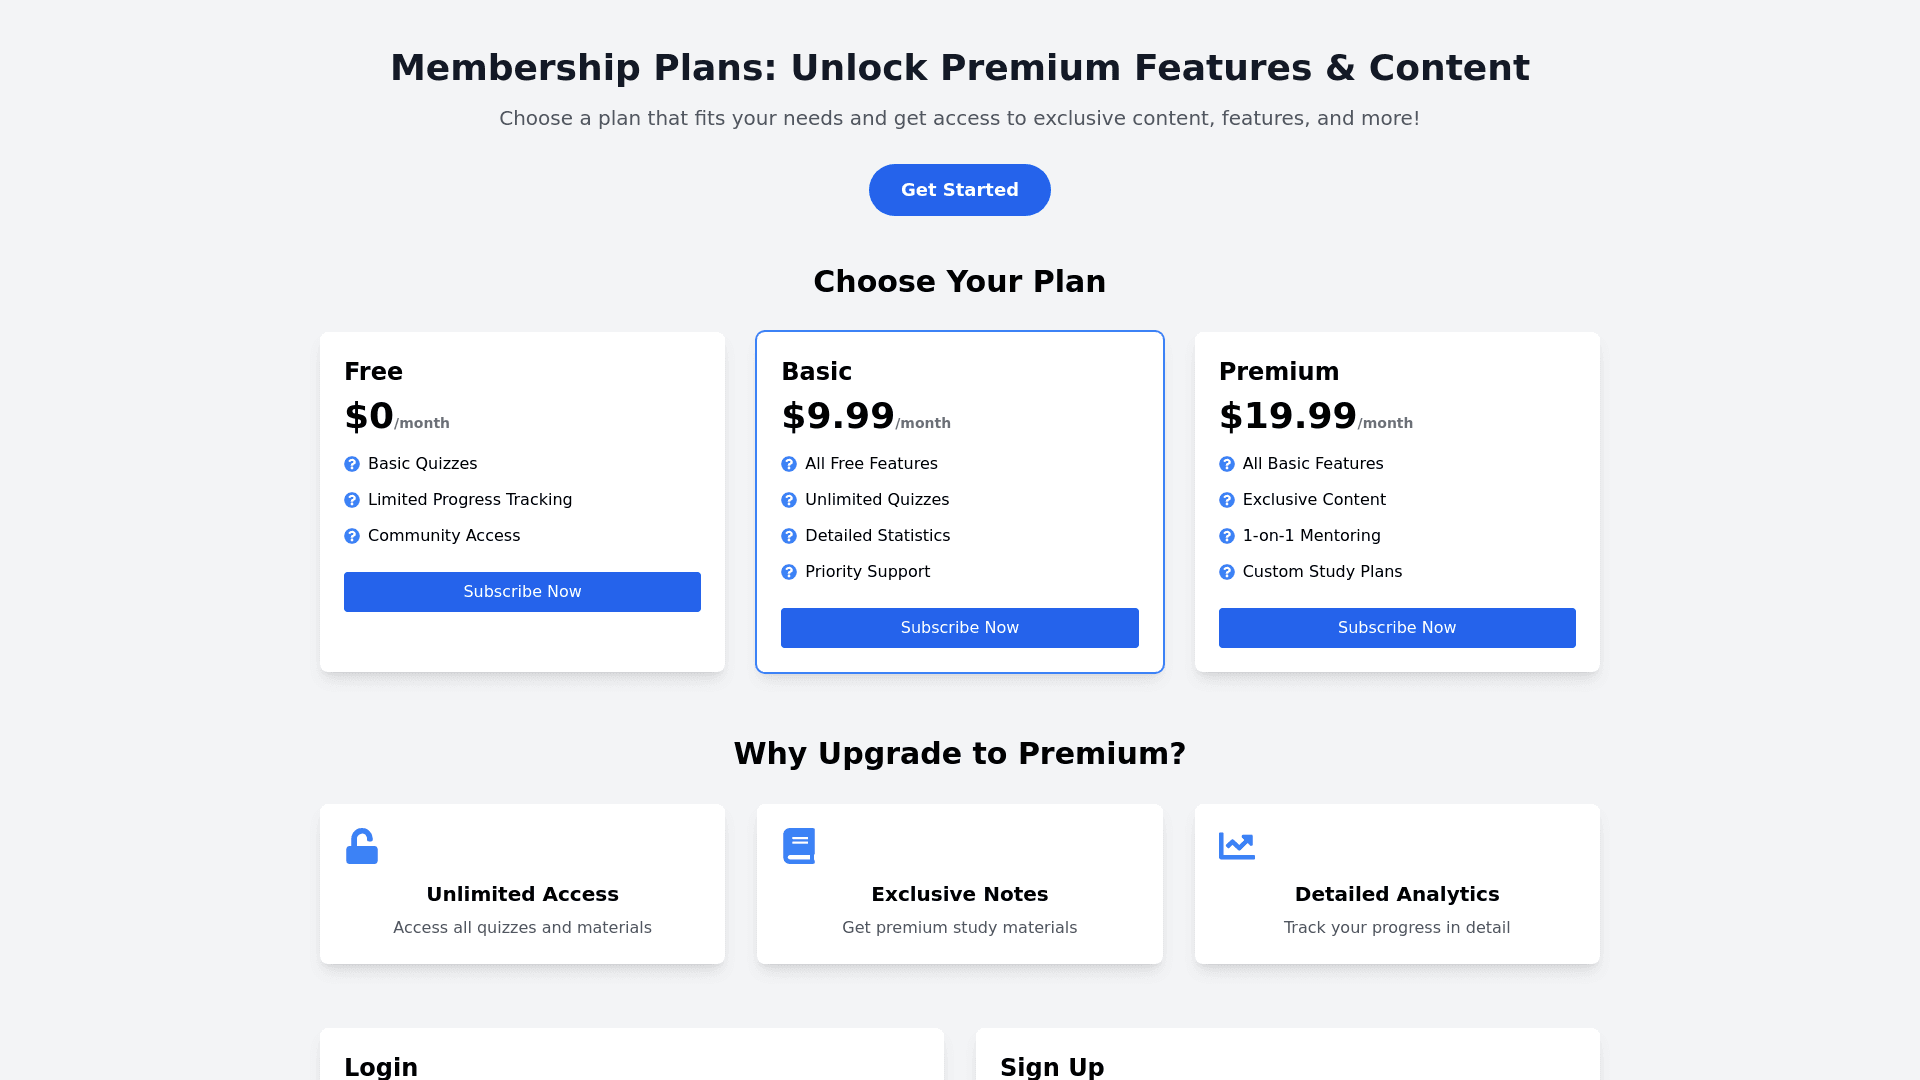Click the Sign Up section heading

[1052, 1067]
